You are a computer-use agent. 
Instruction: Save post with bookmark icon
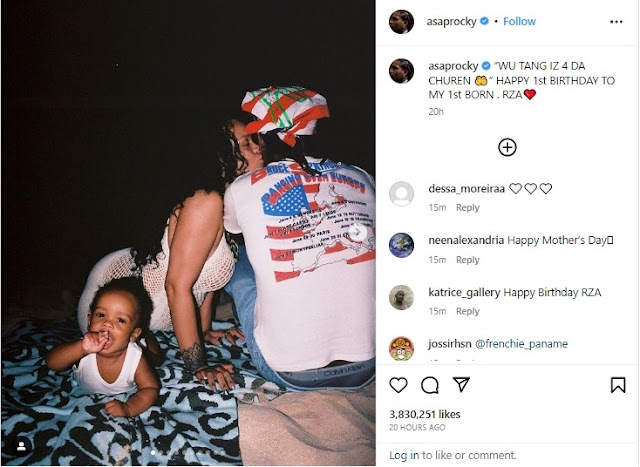pos(618,385)
